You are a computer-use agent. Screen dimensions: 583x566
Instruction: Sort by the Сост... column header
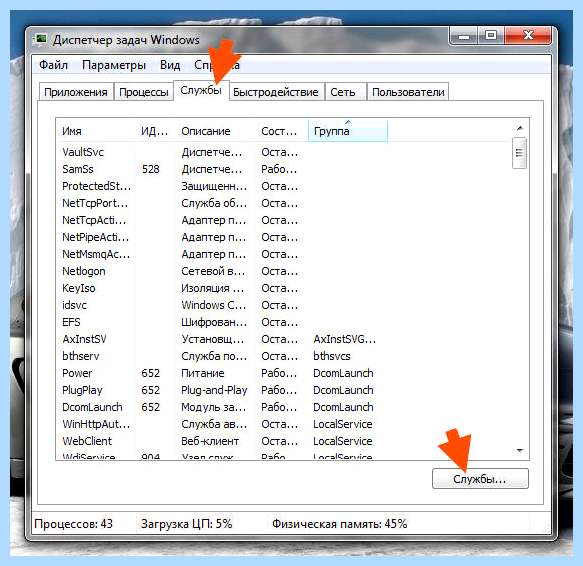[282, 131]
